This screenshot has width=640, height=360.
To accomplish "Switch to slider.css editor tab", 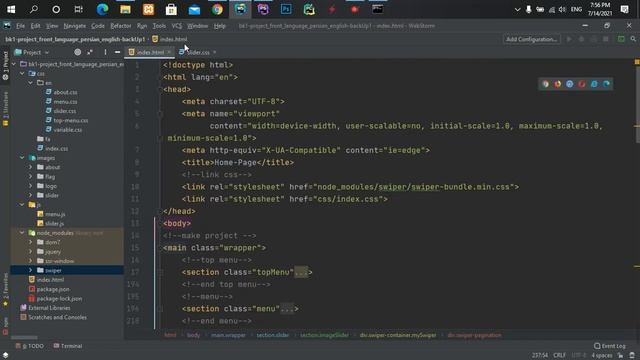I will point(198,52).
